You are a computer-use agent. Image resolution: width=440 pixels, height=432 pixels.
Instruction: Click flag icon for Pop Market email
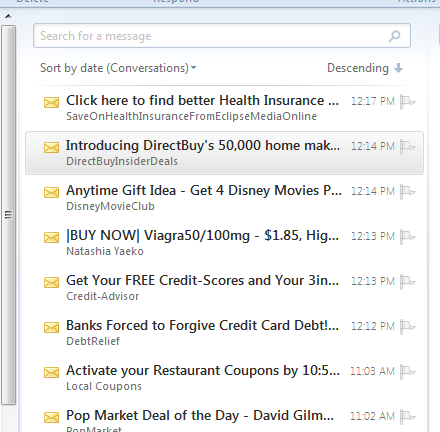click(407, 416)
